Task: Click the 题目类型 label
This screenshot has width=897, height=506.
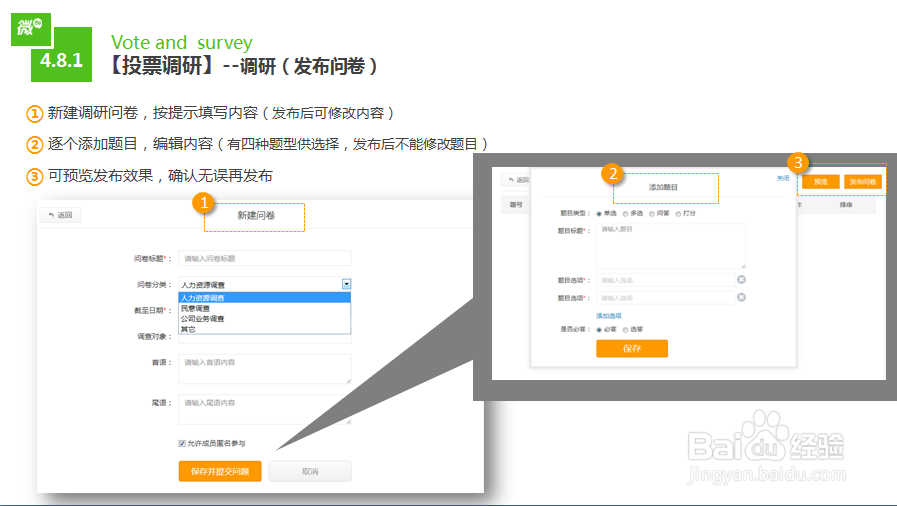Action: [575, 213]
